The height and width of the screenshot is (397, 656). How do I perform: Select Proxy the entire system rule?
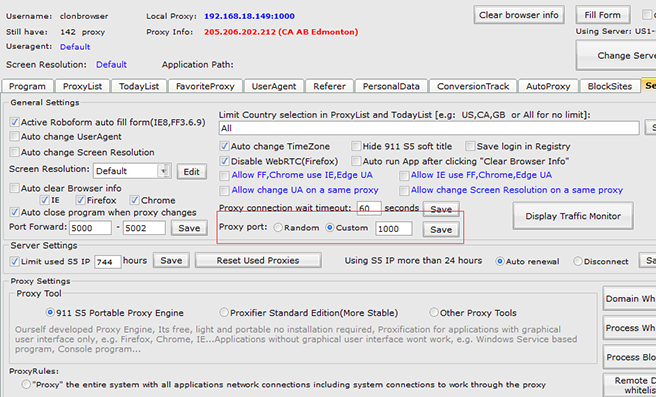(26, 384)
